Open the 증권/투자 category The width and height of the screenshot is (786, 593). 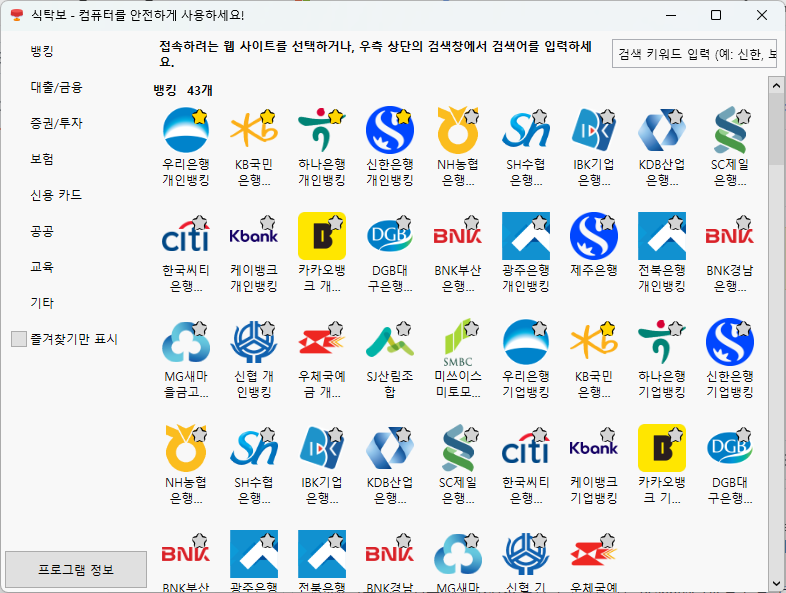click(x=56, y=123)
